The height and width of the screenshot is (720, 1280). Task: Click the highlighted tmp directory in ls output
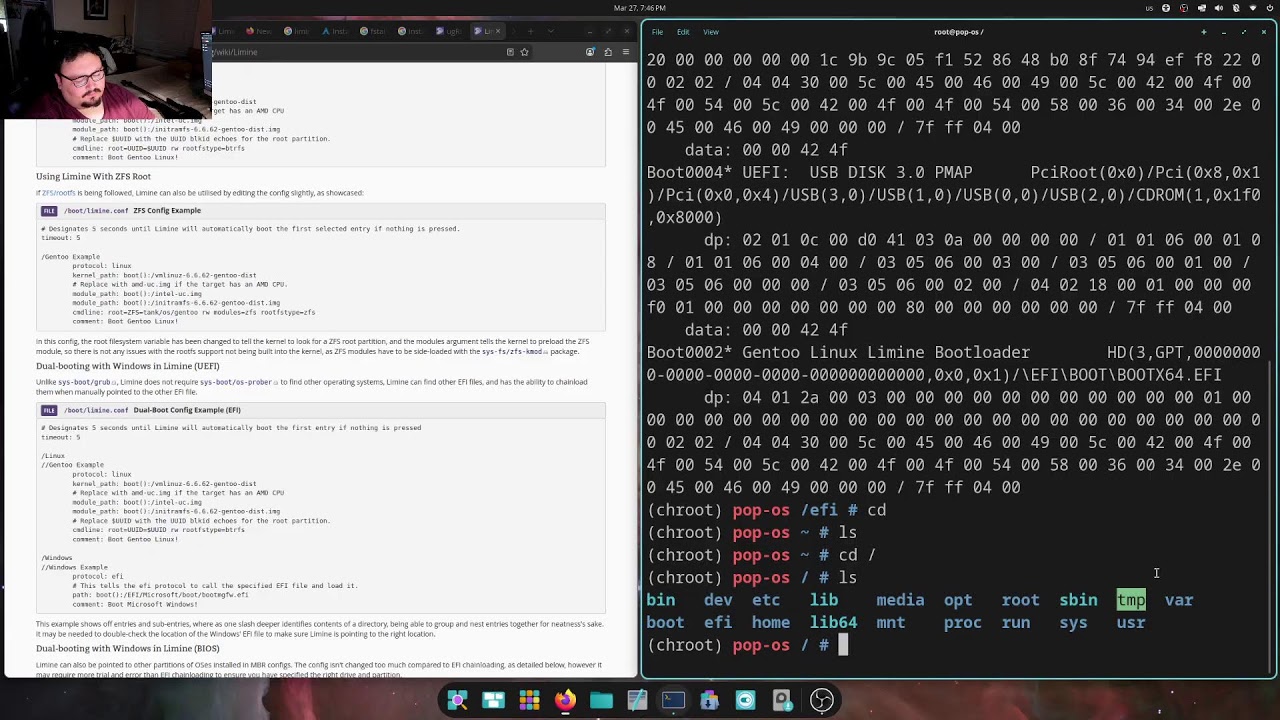tap(1131, 600)
